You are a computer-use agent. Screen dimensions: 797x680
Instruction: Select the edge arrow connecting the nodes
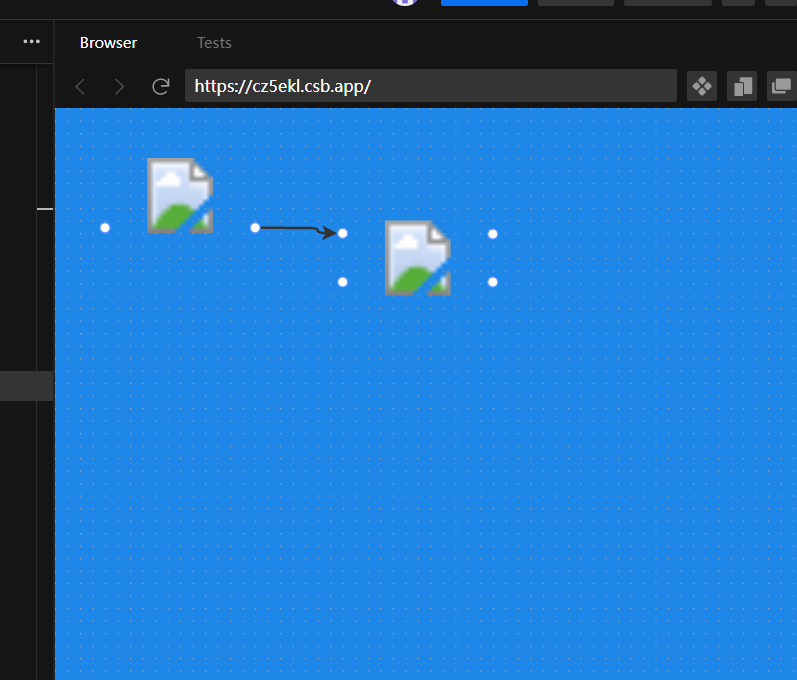click(x=297, y=229)
